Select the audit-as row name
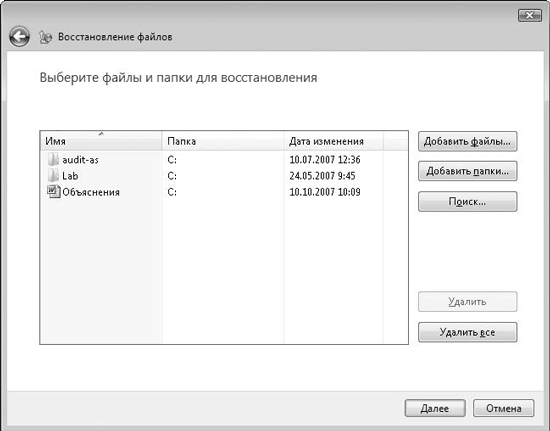550x431 pixels. 80,160
